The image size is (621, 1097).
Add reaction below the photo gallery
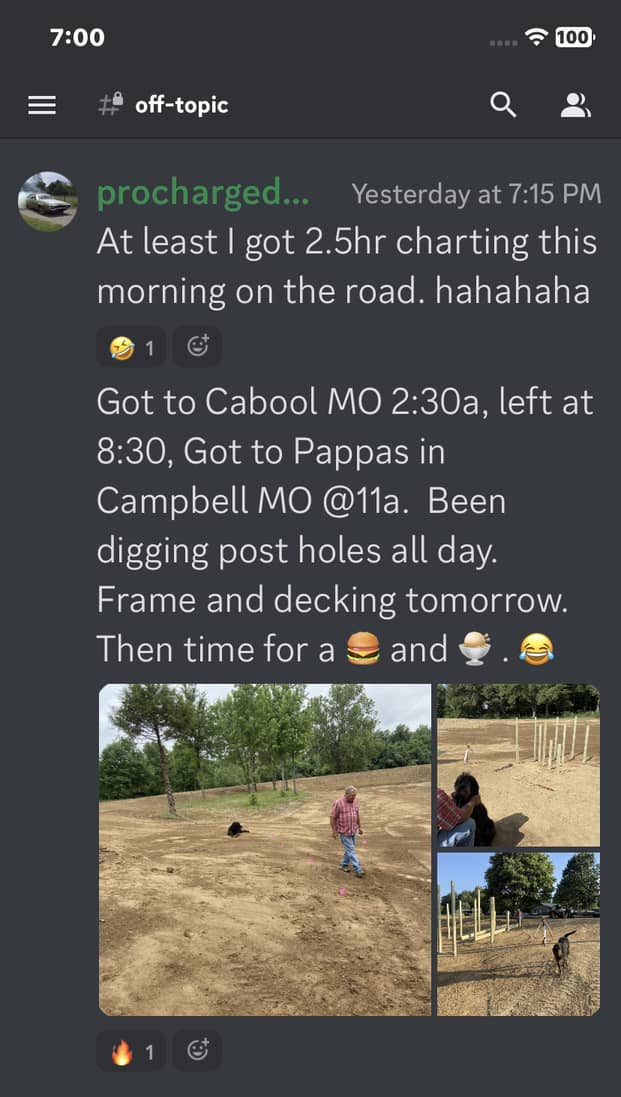click(x=197, y=1051)
